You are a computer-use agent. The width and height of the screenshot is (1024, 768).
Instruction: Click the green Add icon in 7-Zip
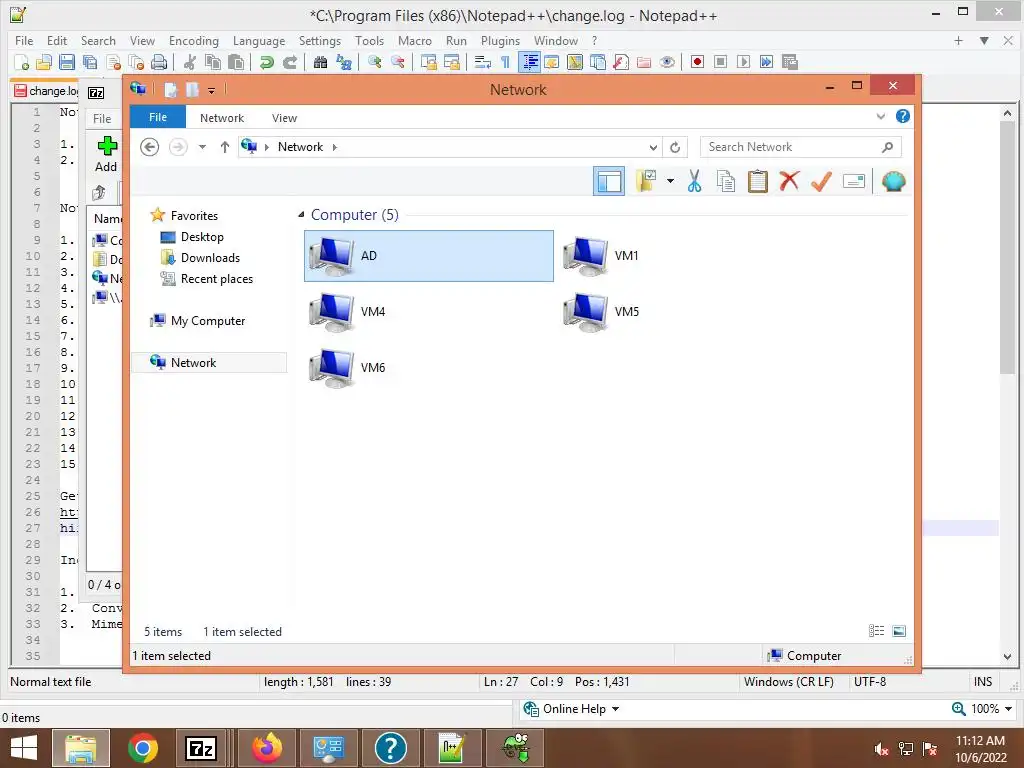tap(106, 146)
